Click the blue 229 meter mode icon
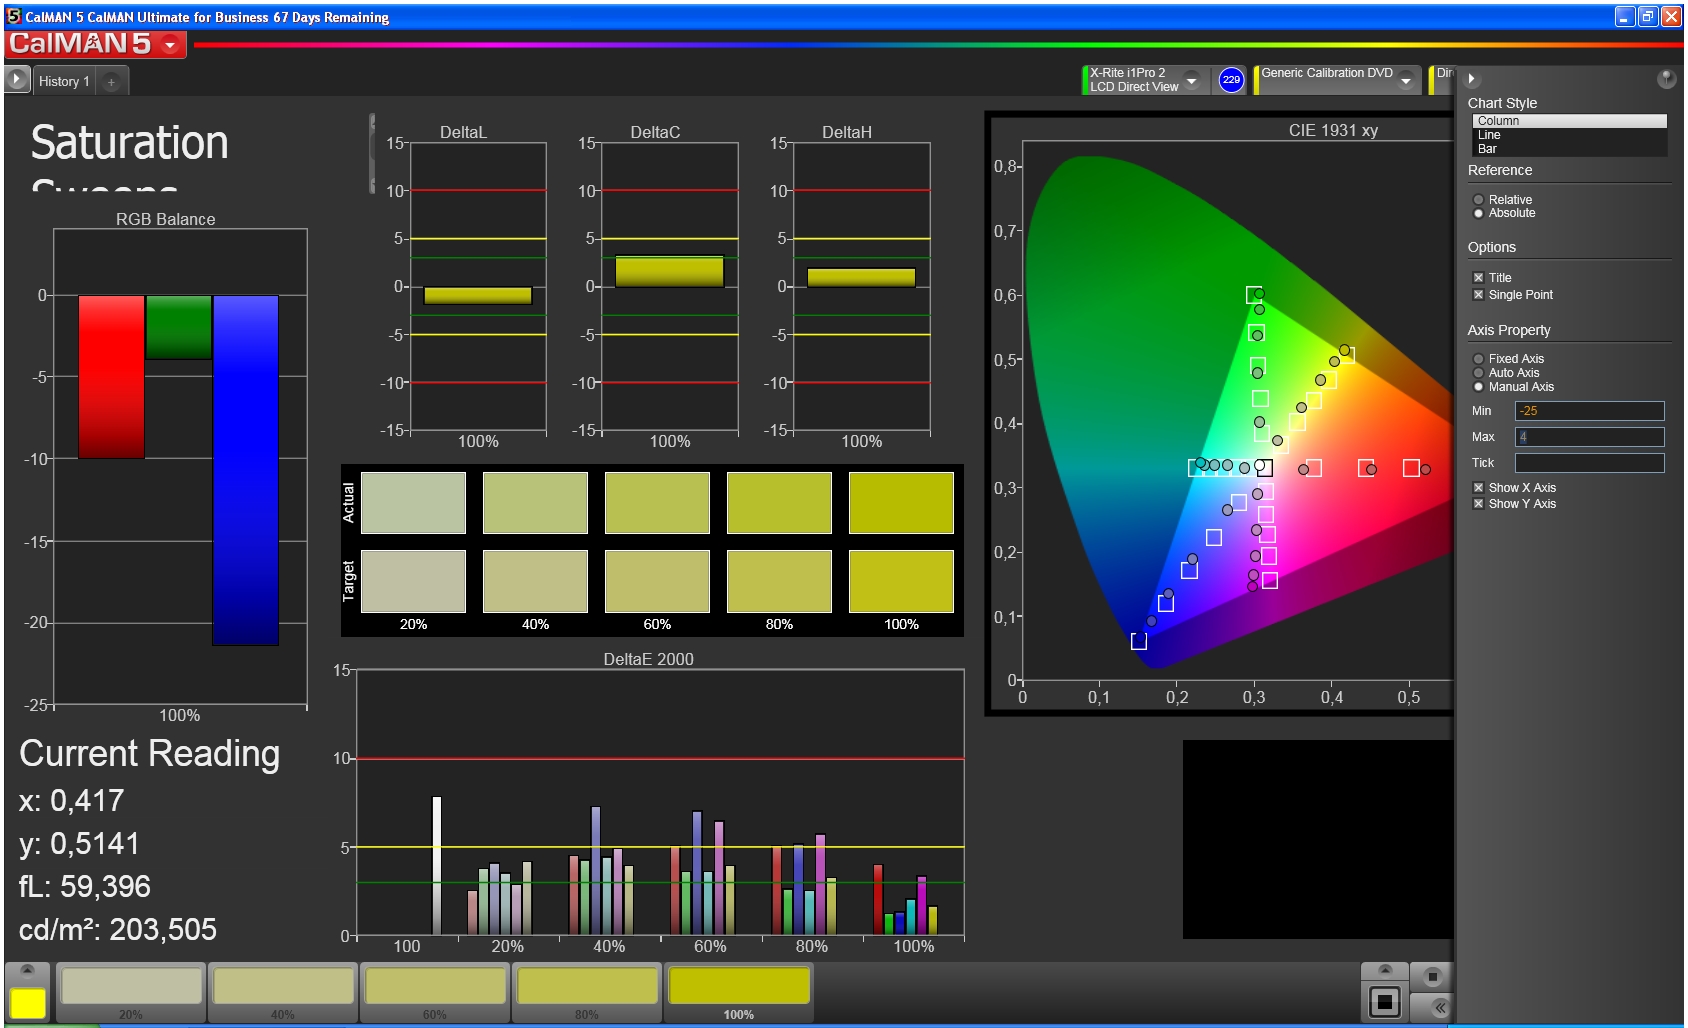This screenshot has height=1028, width=1688. point(1231,80)
